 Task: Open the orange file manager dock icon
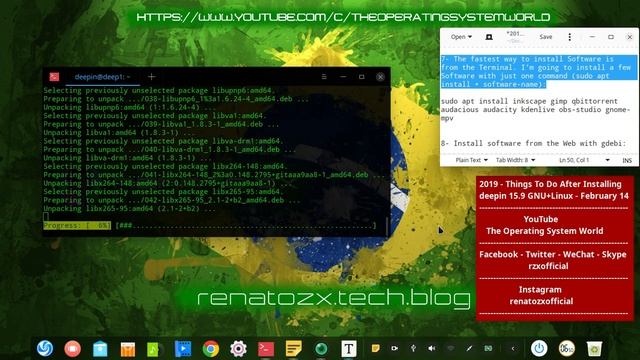click(128, 349)
